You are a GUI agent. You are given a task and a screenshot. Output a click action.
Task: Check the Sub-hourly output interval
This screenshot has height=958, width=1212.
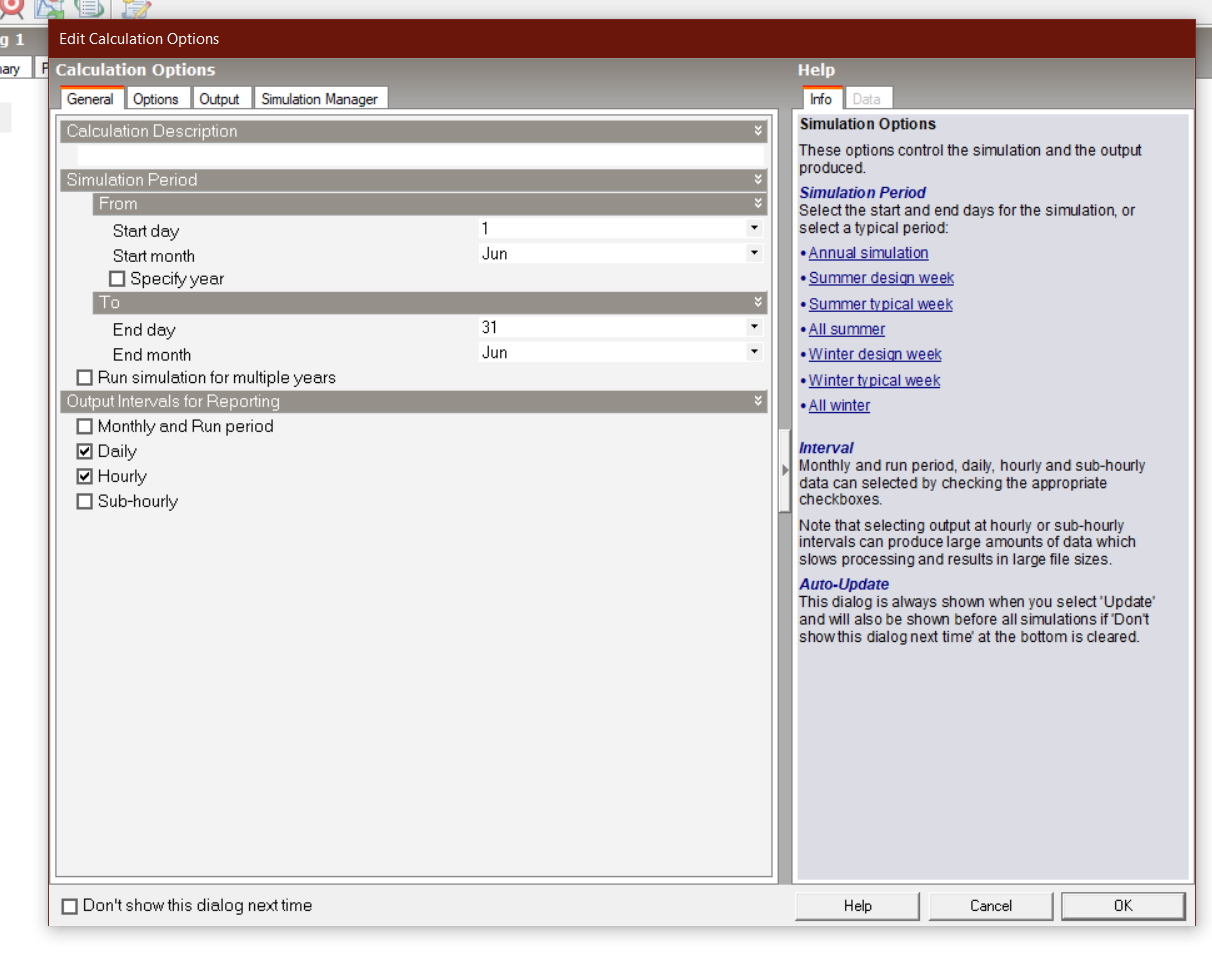coord(85,502)
